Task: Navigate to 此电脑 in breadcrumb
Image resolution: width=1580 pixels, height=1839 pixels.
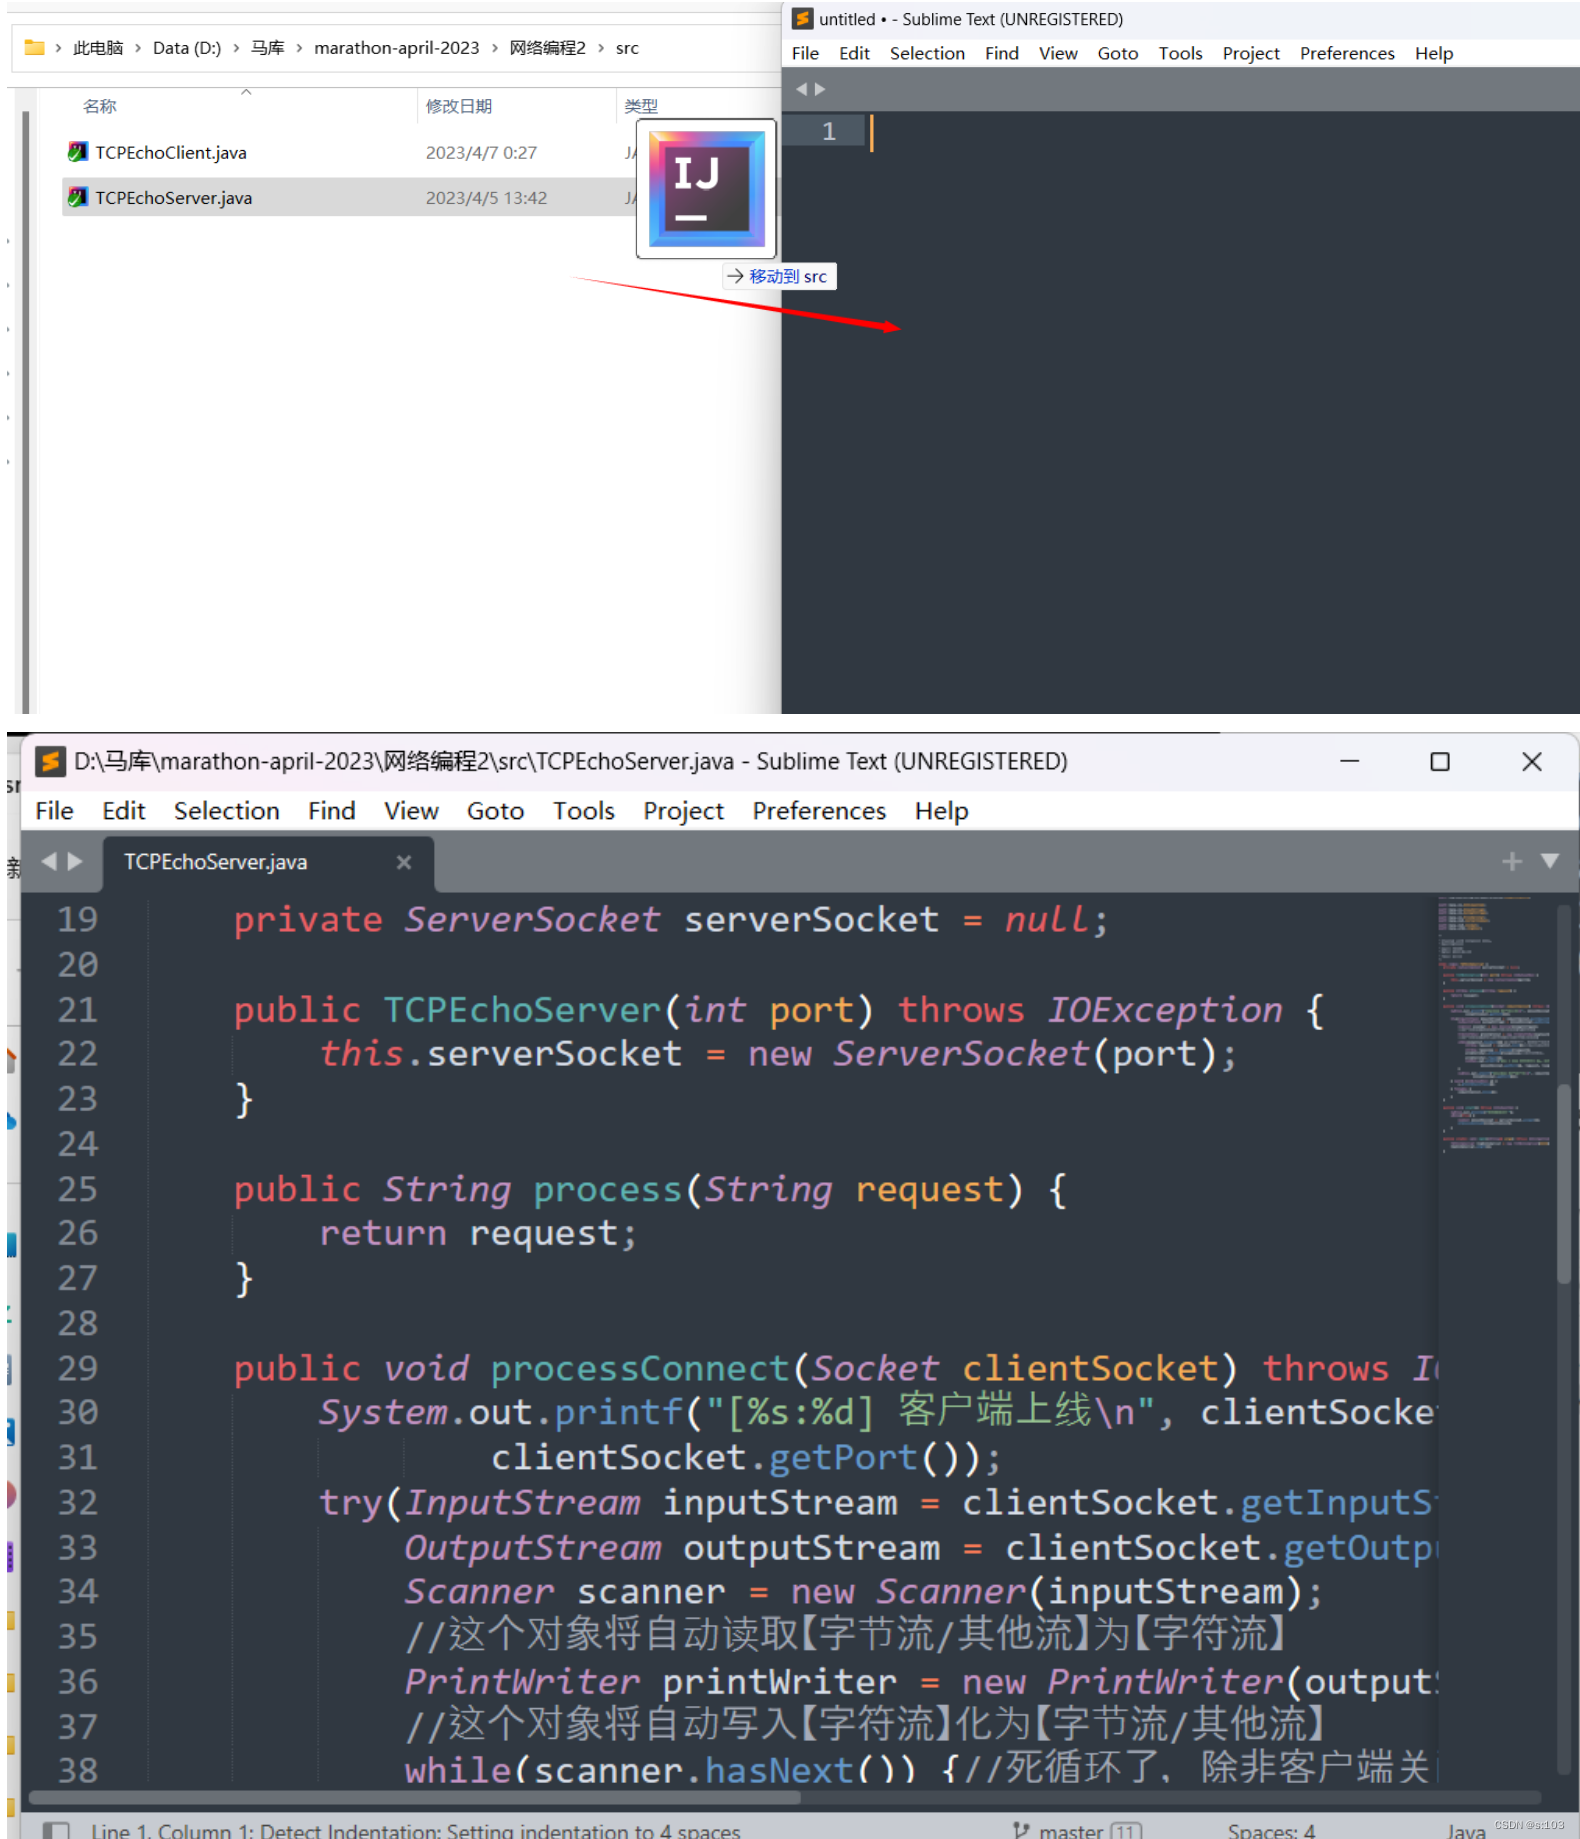Action: pos(98,48)
